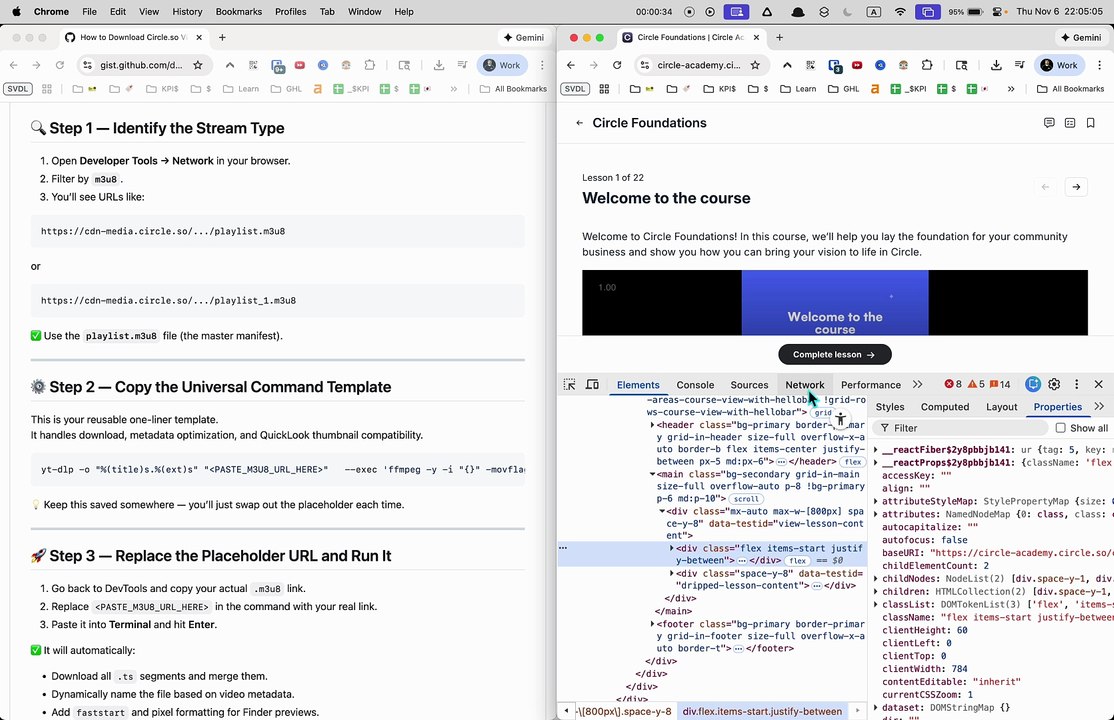Open the DevTools three-dot customize menu
Screen dimensions: 1114x720
pos(1076,385)
